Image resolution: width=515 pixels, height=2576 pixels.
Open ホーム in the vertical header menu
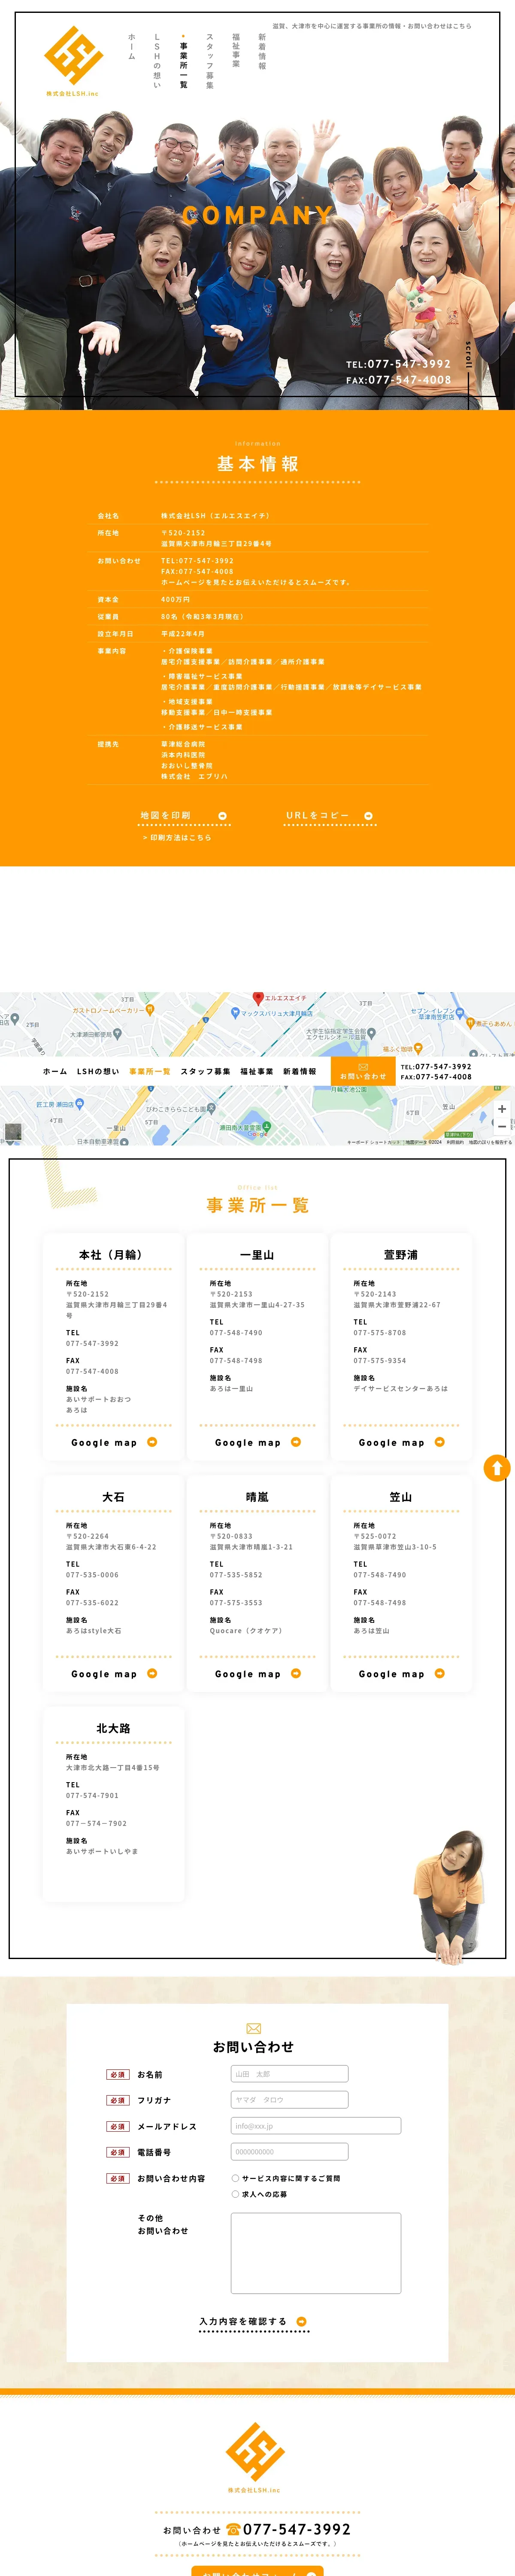(x=131, y=47)
